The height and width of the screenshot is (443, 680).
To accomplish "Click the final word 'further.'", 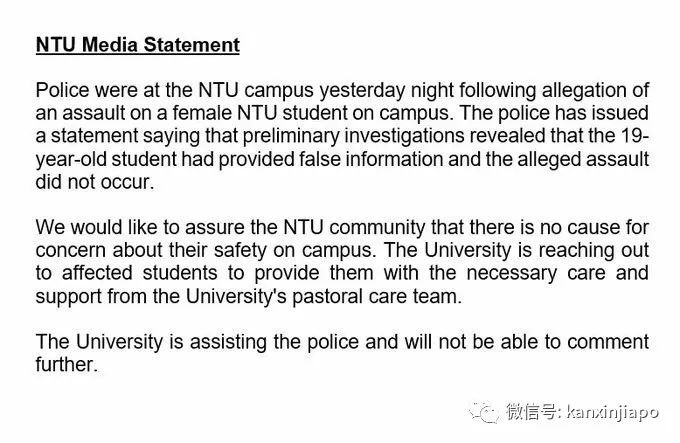I will tap(66, 365).
